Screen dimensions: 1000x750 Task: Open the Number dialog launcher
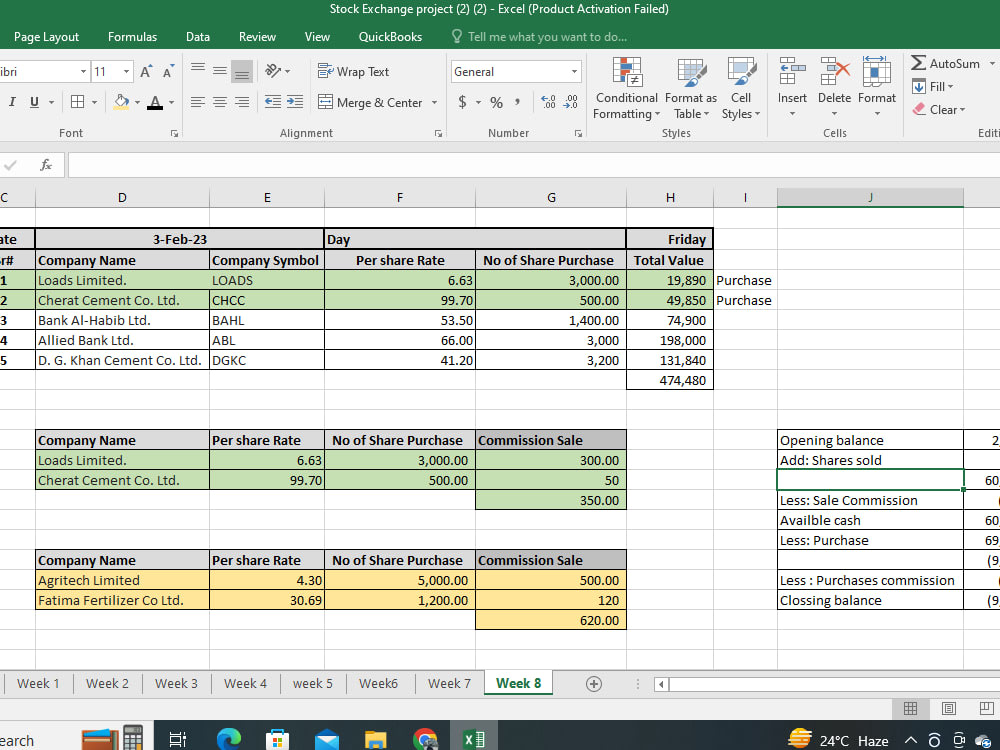coord(578,133)
